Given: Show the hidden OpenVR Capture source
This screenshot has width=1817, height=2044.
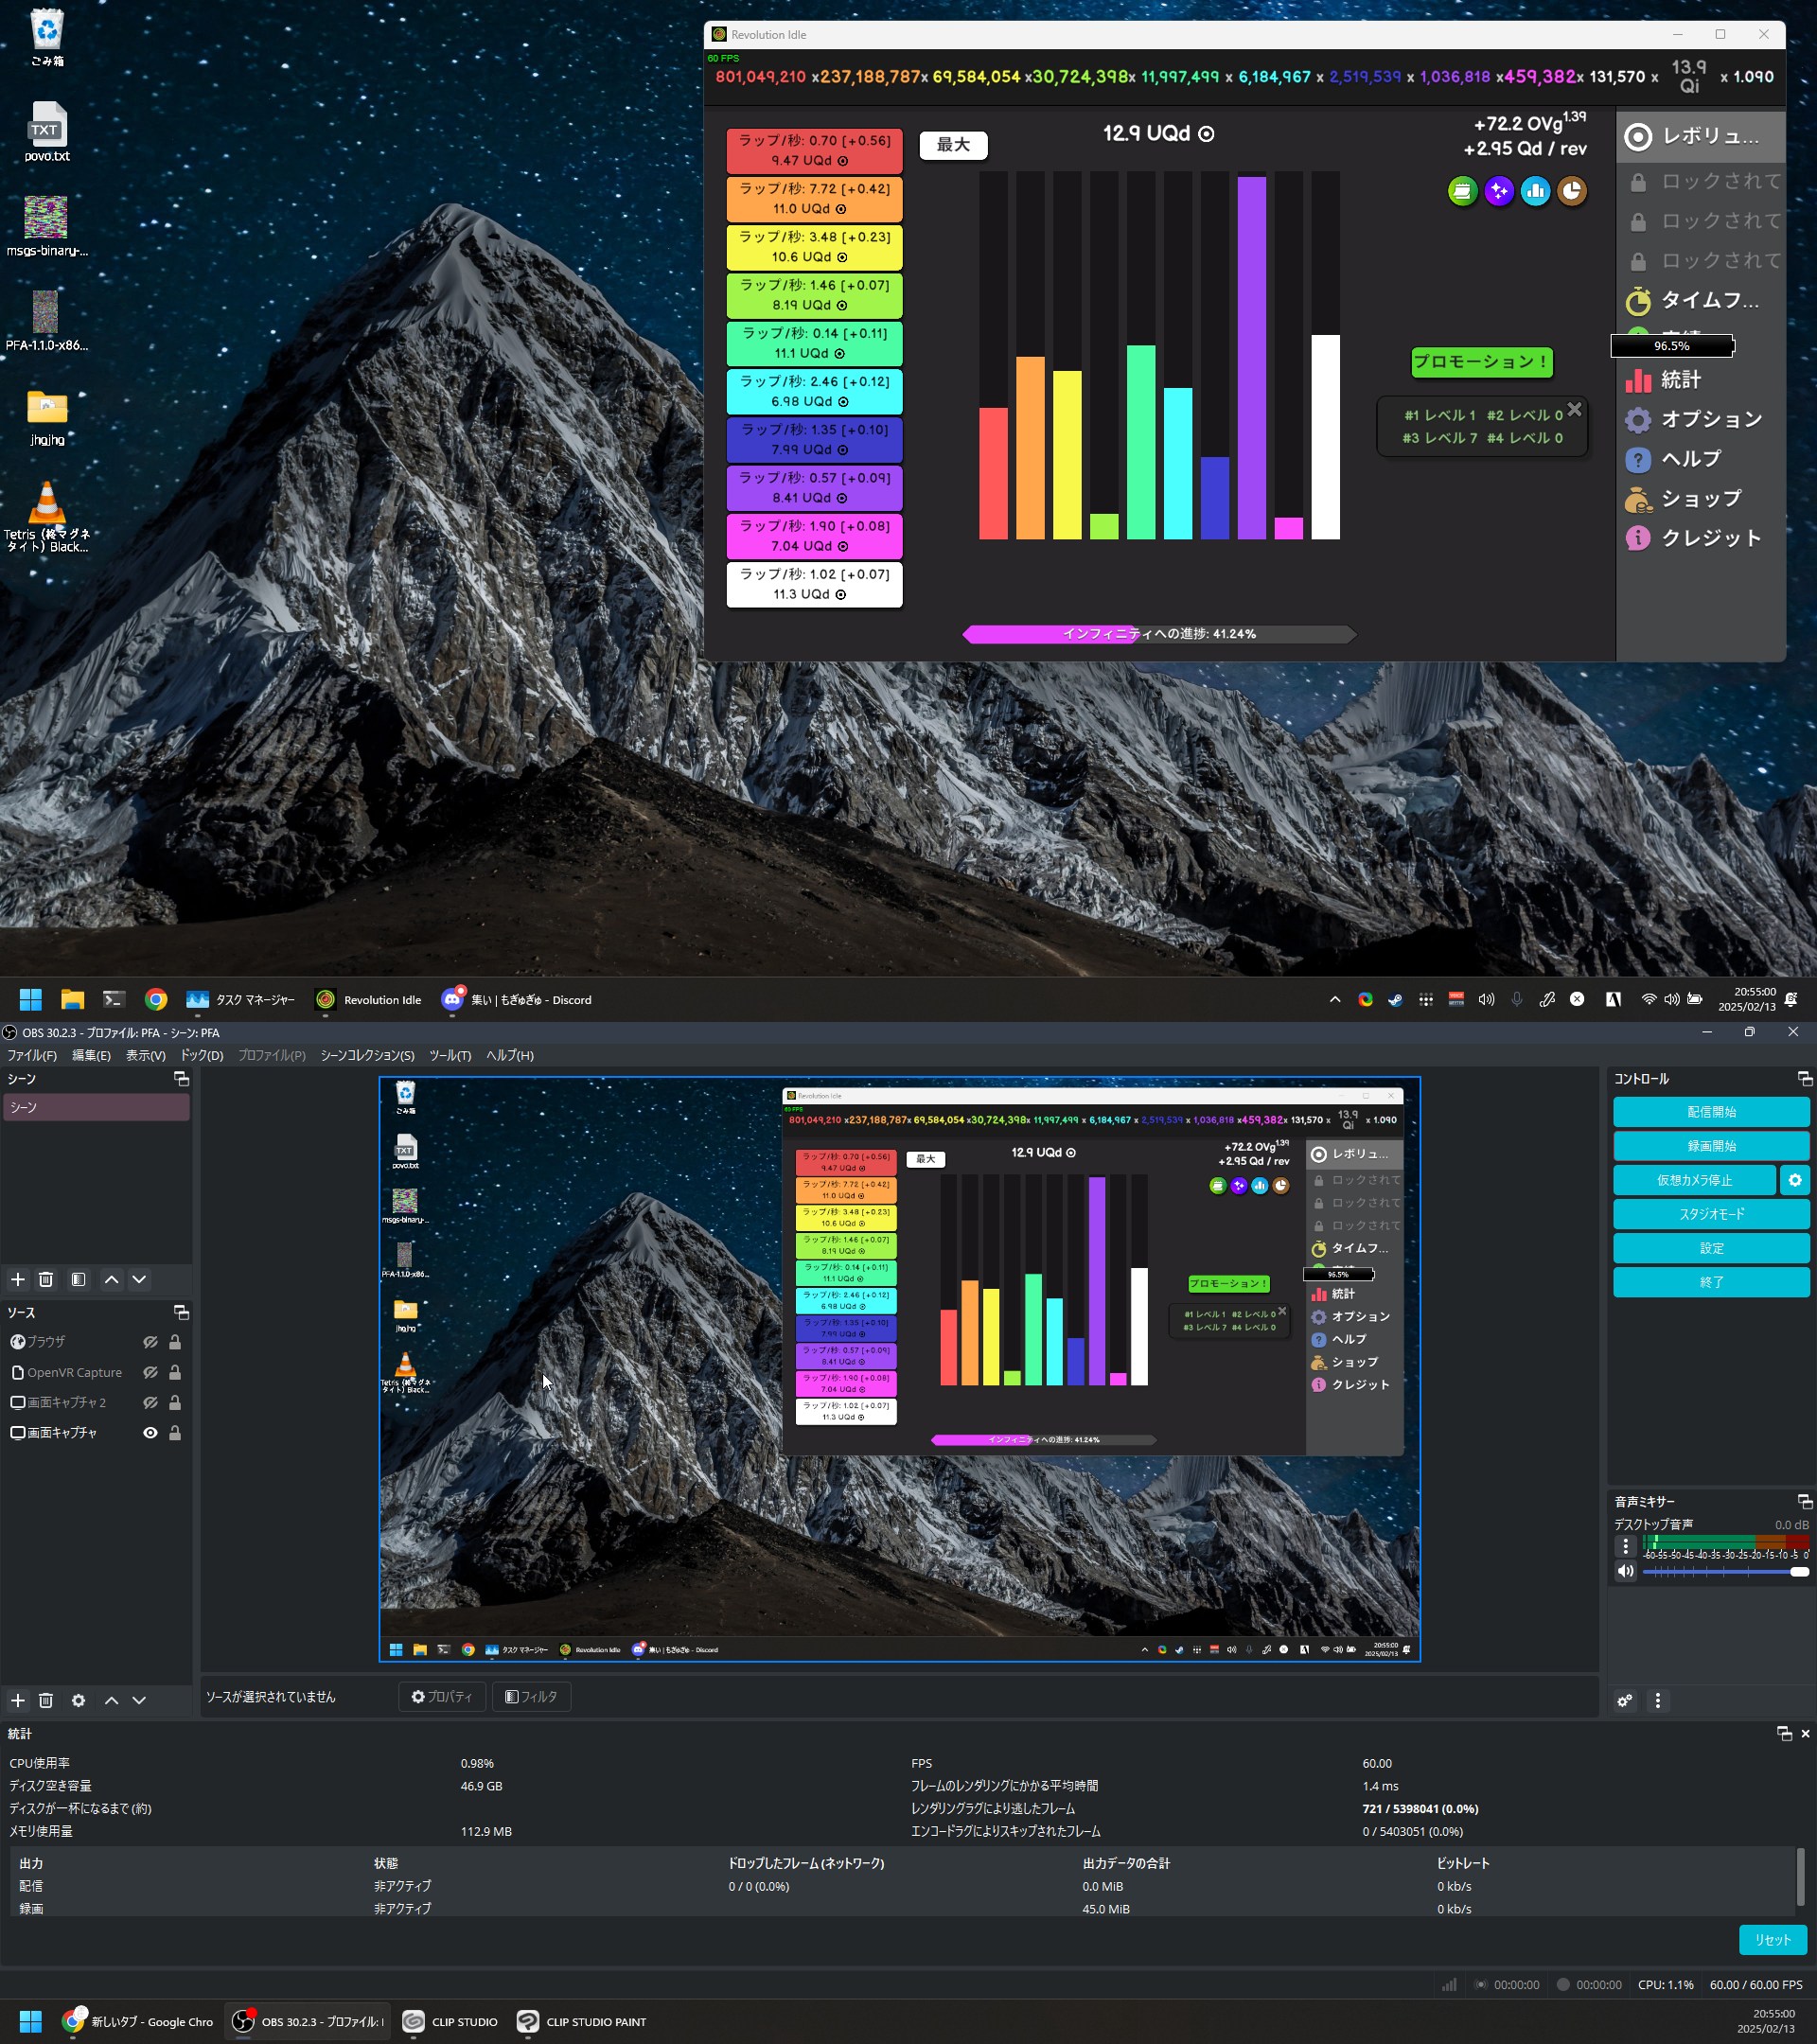Looking at the screenshot, I should point(150,1373).
